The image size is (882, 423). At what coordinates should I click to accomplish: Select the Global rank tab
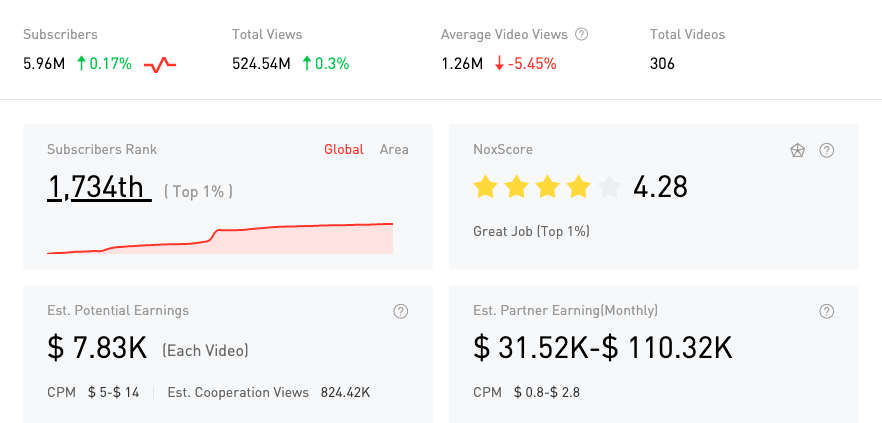tap(343, 149)
